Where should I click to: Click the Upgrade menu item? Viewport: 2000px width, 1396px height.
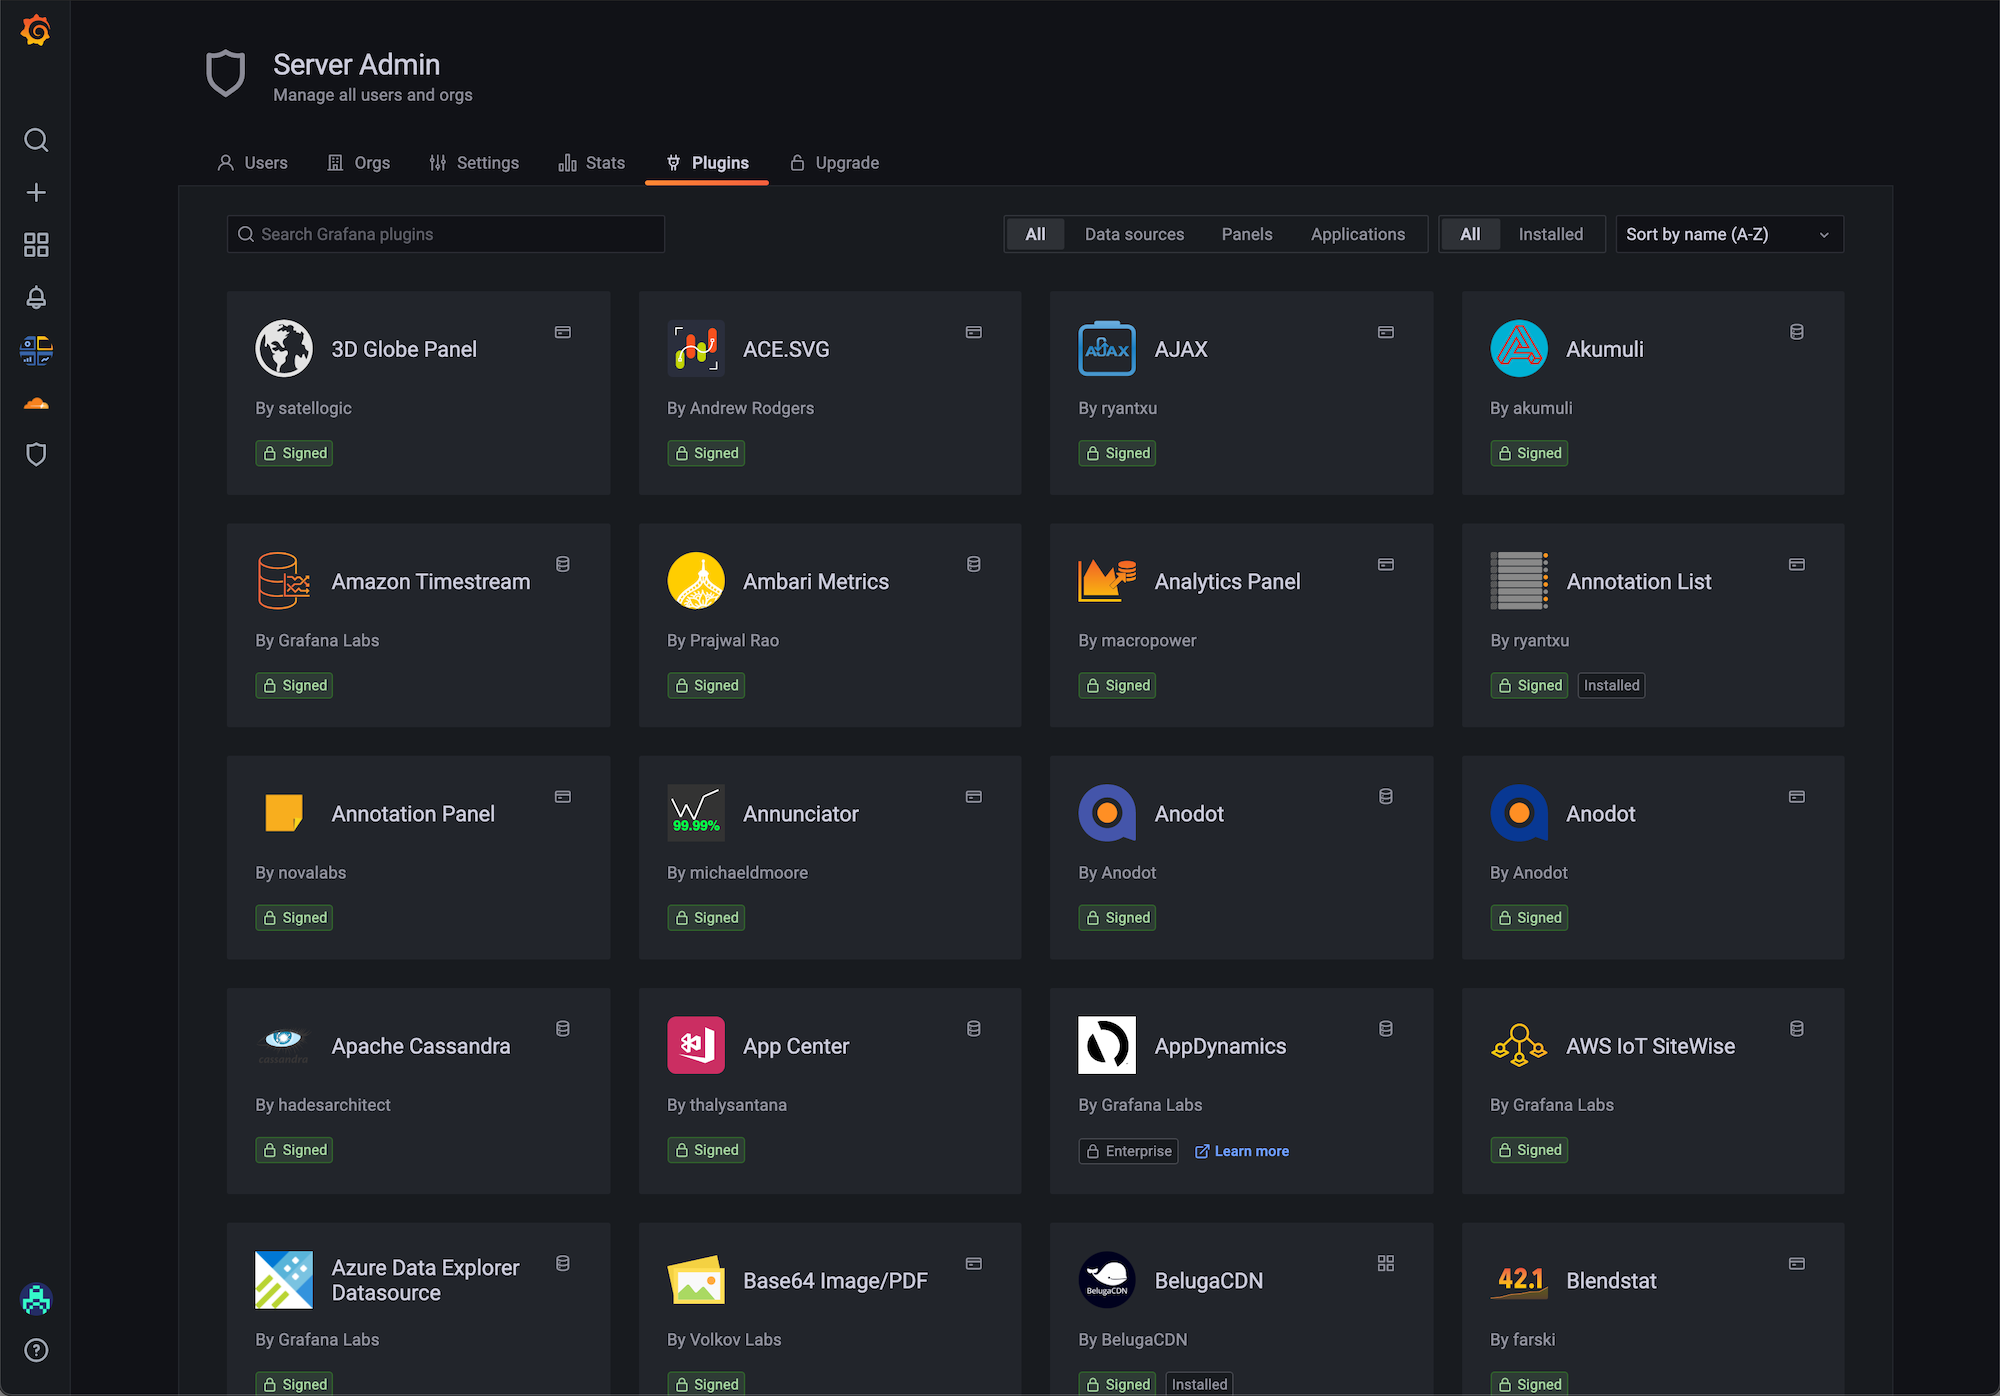pyautogui.click(x=845, y=163)
